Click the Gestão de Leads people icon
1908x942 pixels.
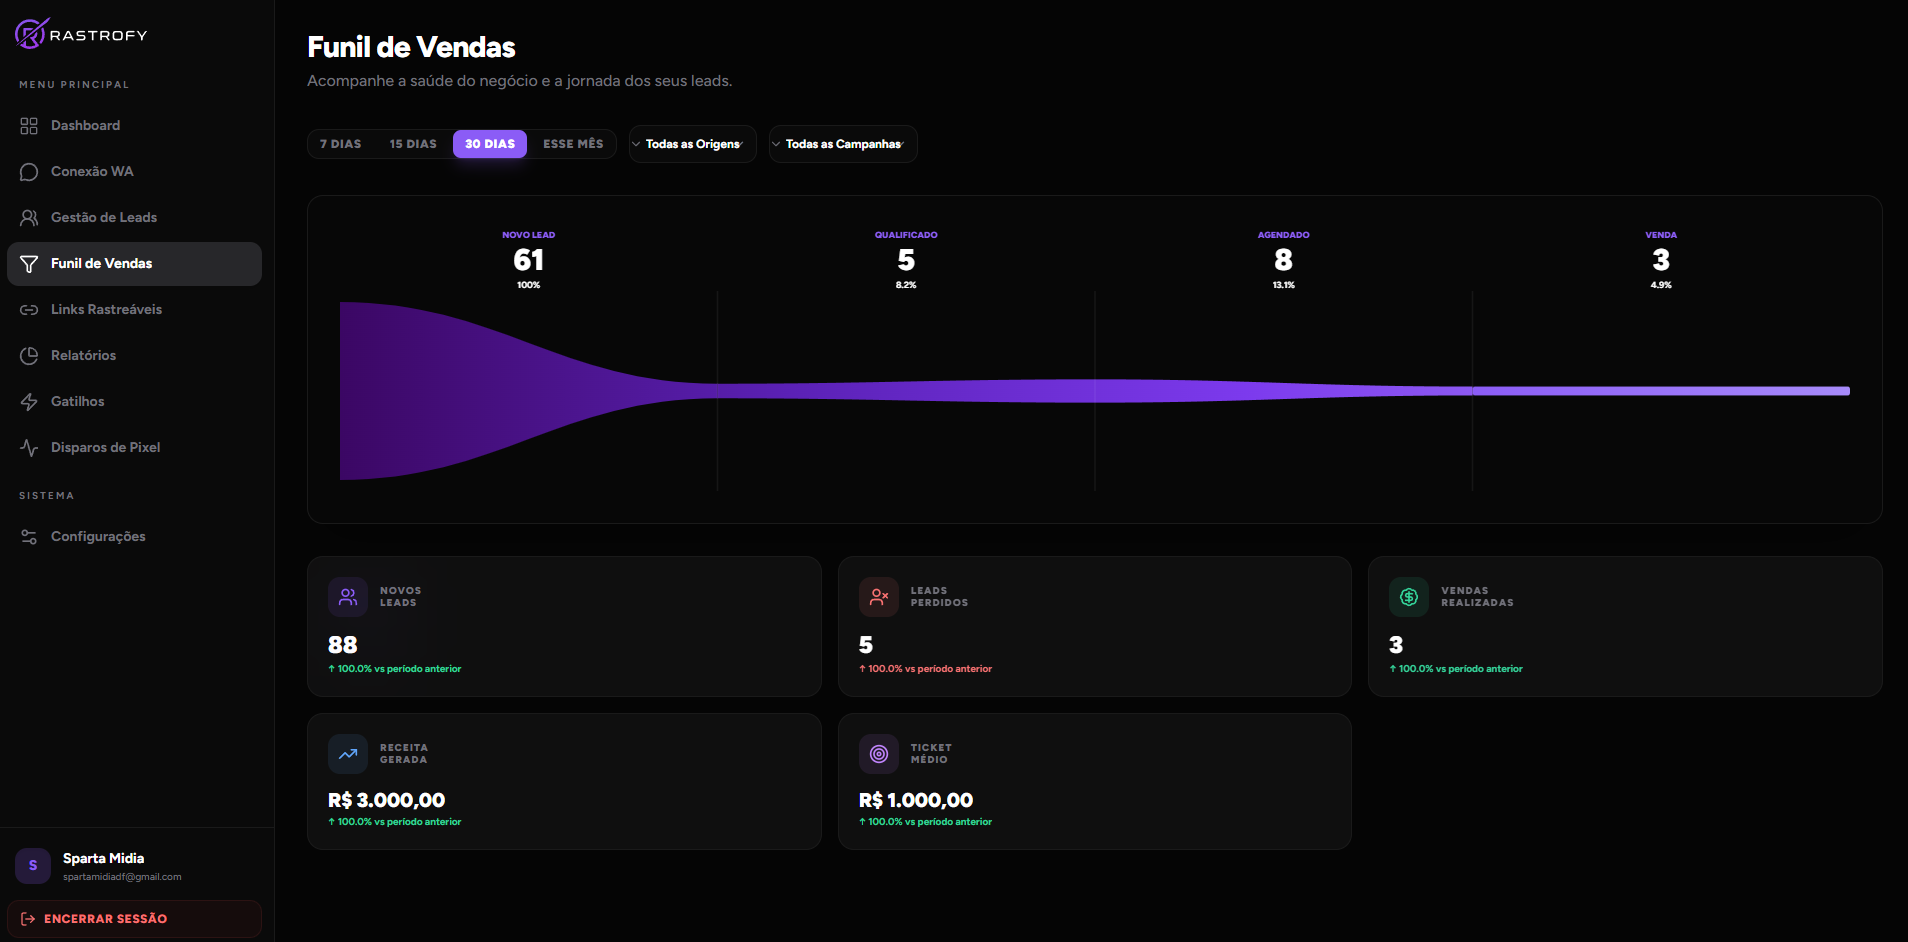tap(29, 218)
